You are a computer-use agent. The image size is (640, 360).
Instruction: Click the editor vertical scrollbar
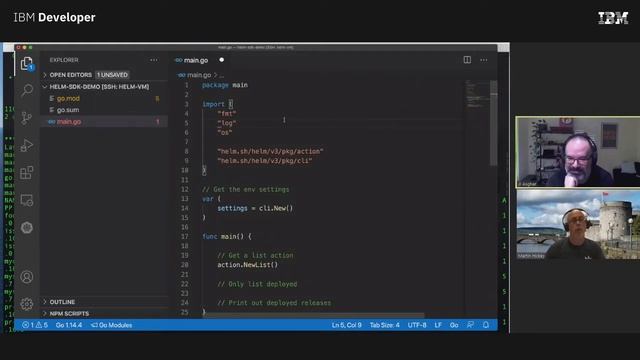(493, 122)
